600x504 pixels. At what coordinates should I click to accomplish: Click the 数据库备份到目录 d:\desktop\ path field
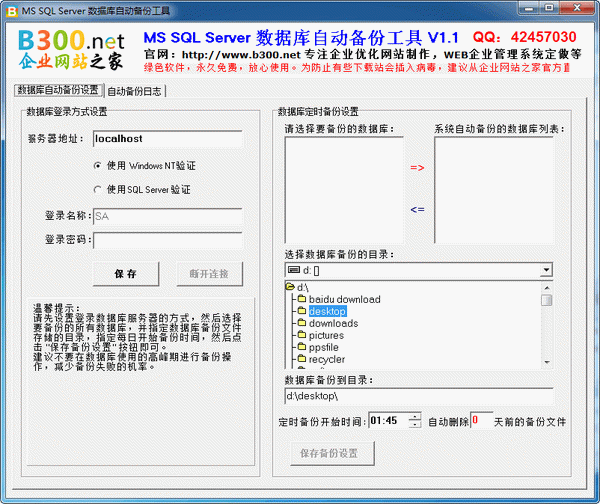419,396
